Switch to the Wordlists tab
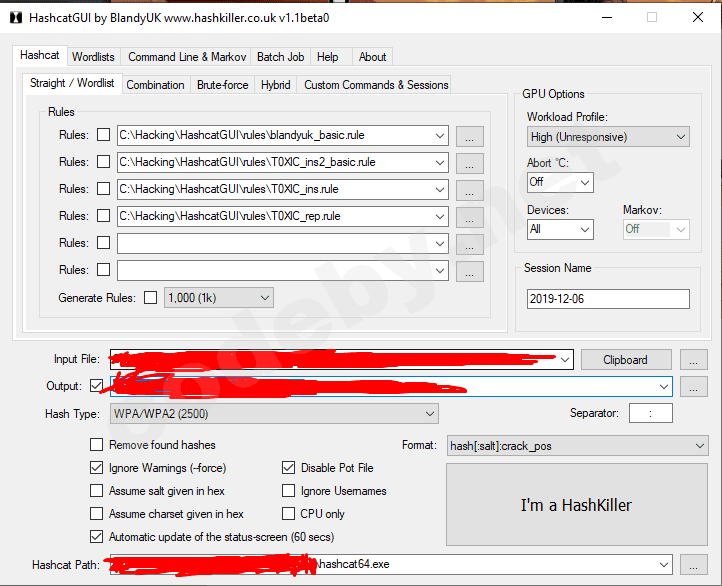The height and width of the screenshot is (586, 722). (x=93, y=57)
